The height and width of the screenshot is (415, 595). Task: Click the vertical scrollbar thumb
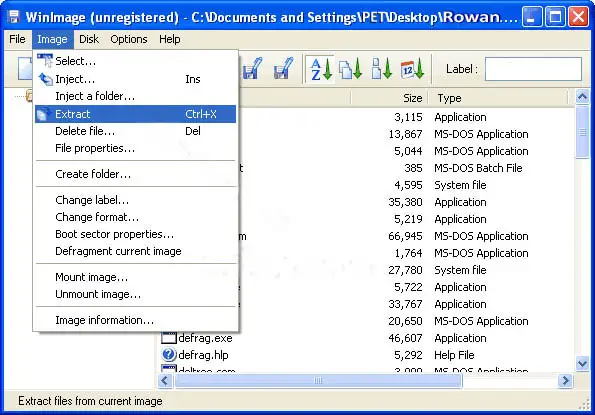(x=582, y=132)
